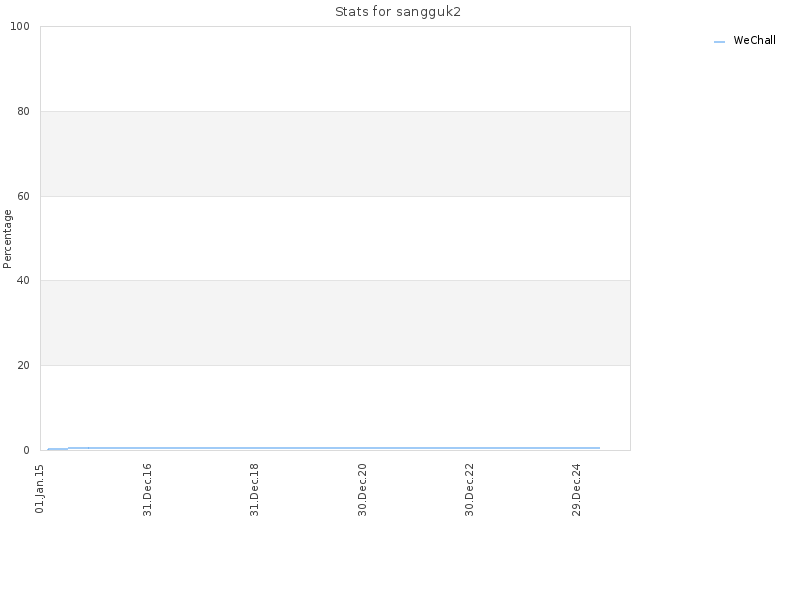Viewport: 800px width, 600px height.
Task: Click the chart title Stats for sangguk2
Action: tap(398, 12)
